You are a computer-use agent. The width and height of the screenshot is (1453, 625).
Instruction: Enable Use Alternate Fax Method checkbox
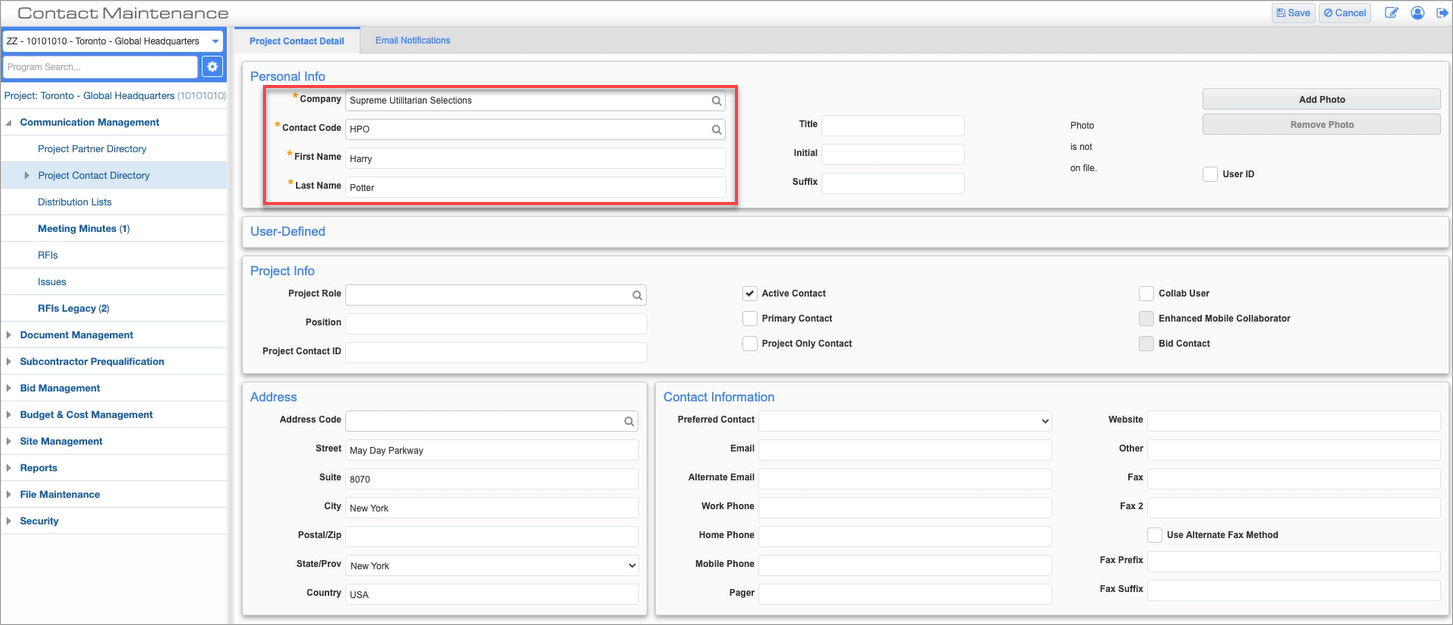[1155, 535]
